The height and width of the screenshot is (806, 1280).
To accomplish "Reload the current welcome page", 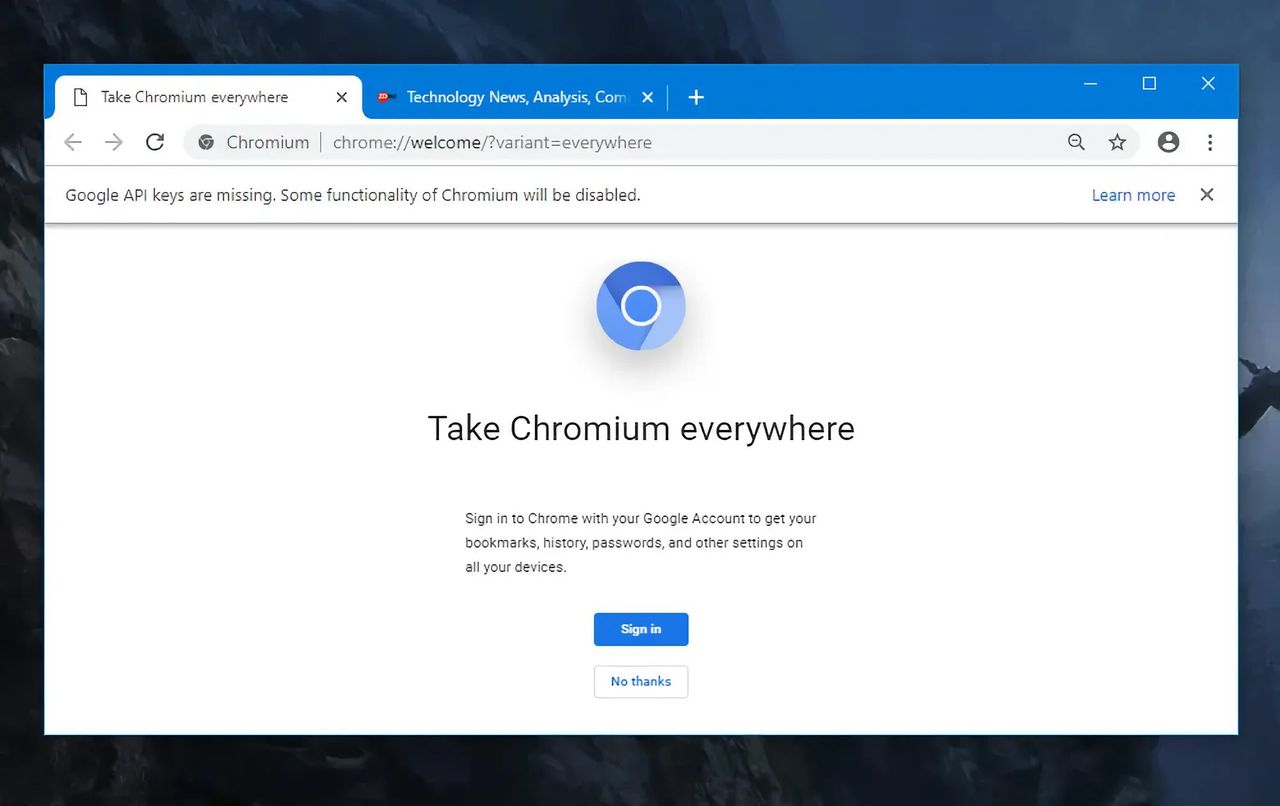I will (x=154, y=142).
